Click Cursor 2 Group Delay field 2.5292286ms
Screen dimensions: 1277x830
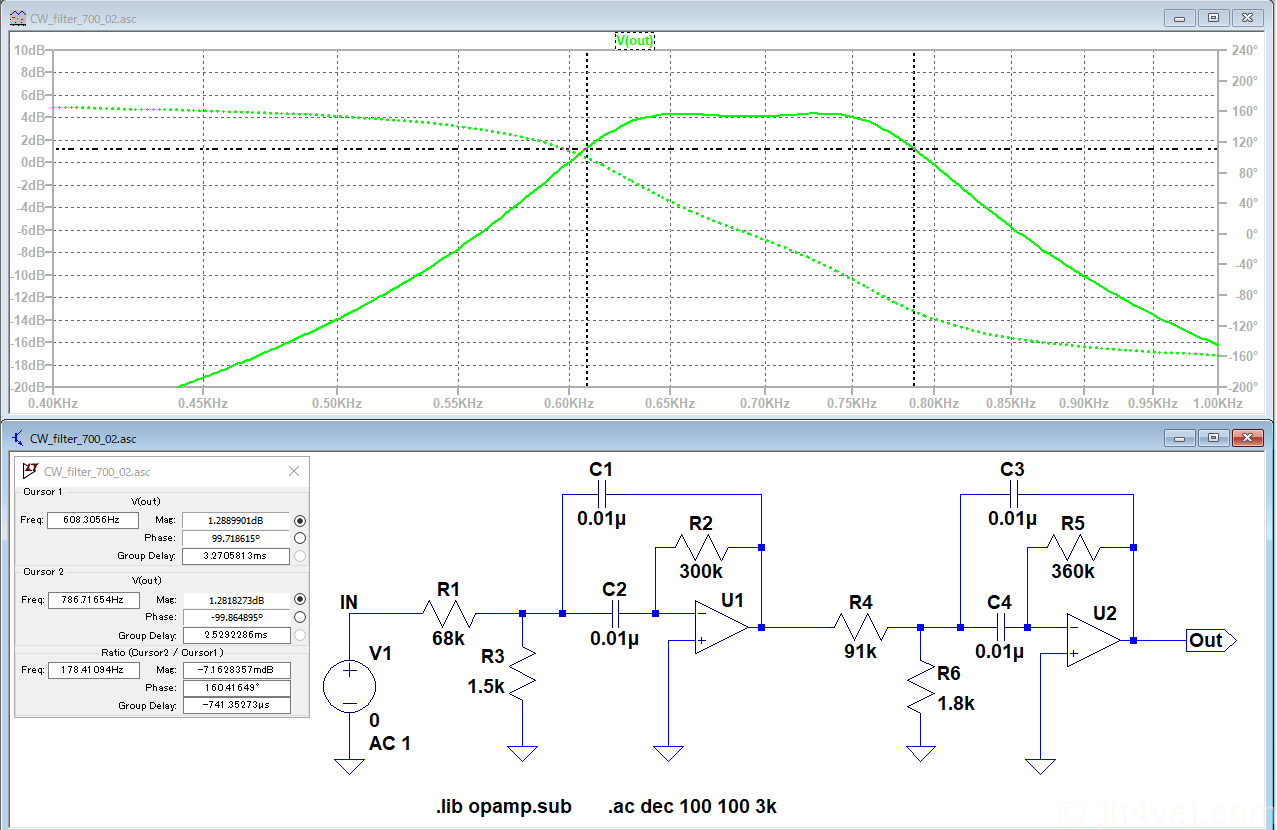pos(235,635)
